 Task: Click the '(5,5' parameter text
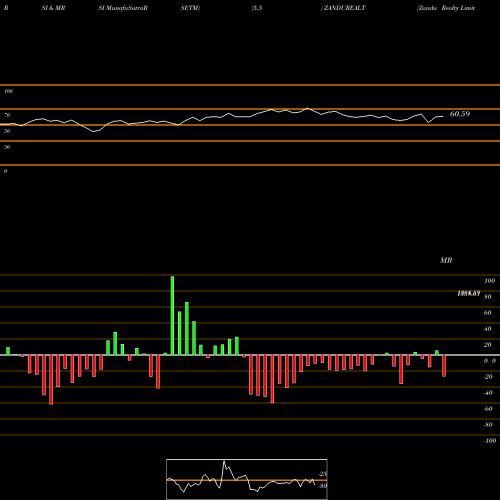[257, 8]
